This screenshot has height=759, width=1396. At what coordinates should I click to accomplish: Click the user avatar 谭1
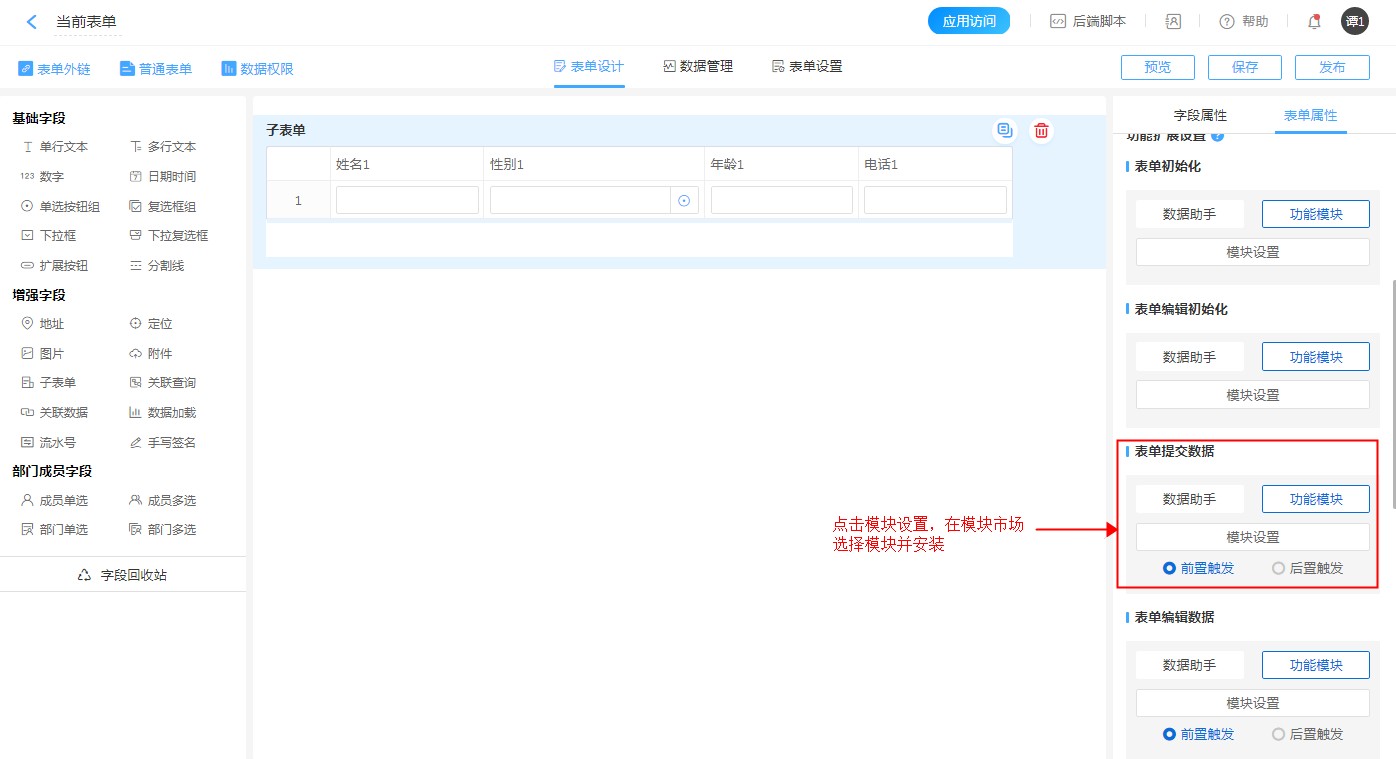(x=1354, y=21)
